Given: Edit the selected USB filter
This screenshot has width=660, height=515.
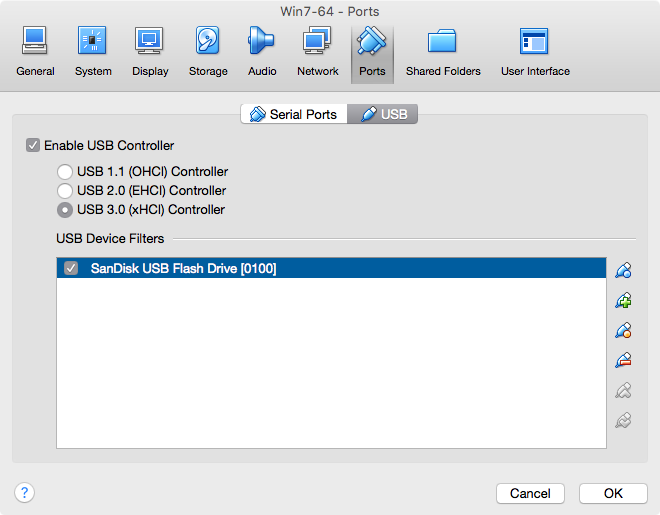Looking at the screenshot, I should click(623, 330).
